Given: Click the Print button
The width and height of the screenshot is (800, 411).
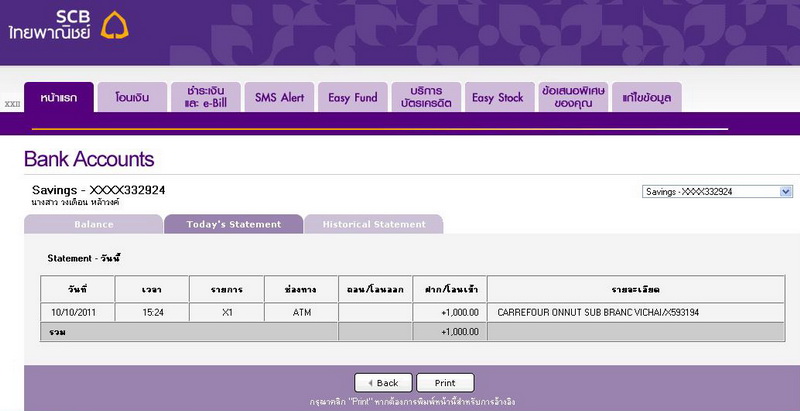Looking at the screenshot, I should coord(445,383).
